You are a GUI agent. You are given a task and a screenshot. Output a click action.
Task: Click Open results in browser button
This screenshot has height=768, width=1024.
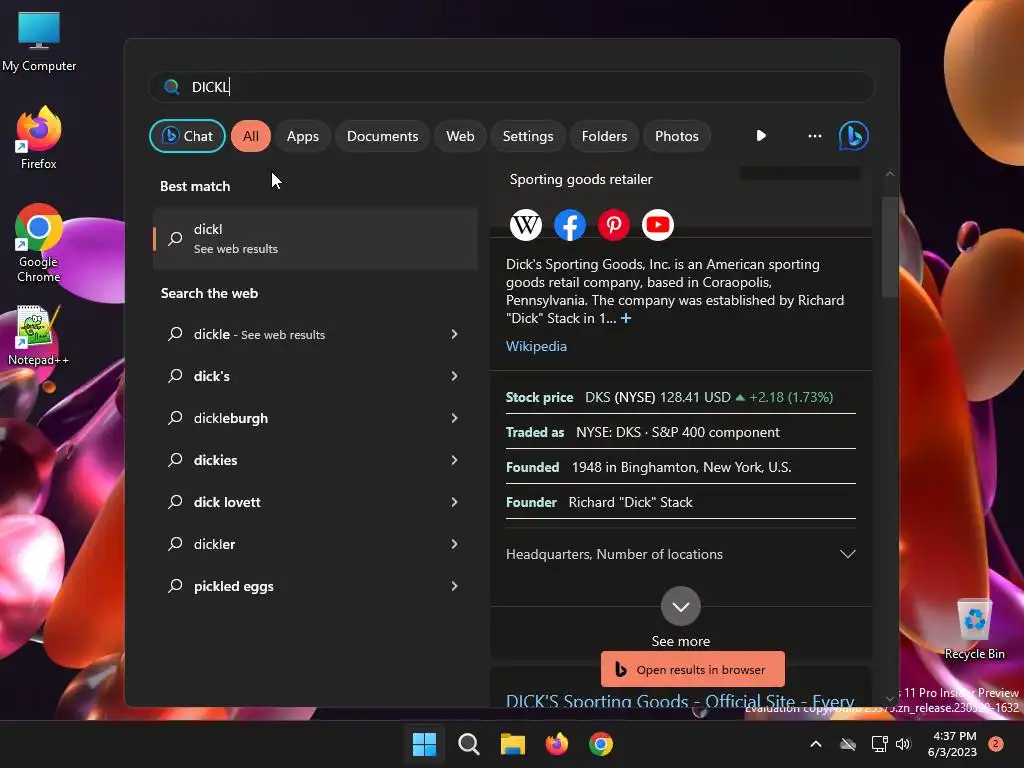point(693,669)
